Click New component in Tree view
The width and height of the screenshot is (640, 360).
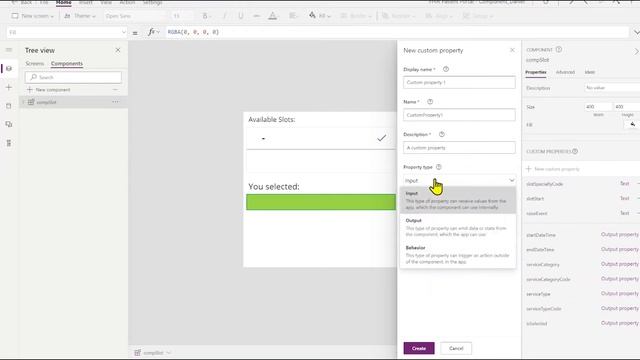pyautogui.click(x=49, y=90)
